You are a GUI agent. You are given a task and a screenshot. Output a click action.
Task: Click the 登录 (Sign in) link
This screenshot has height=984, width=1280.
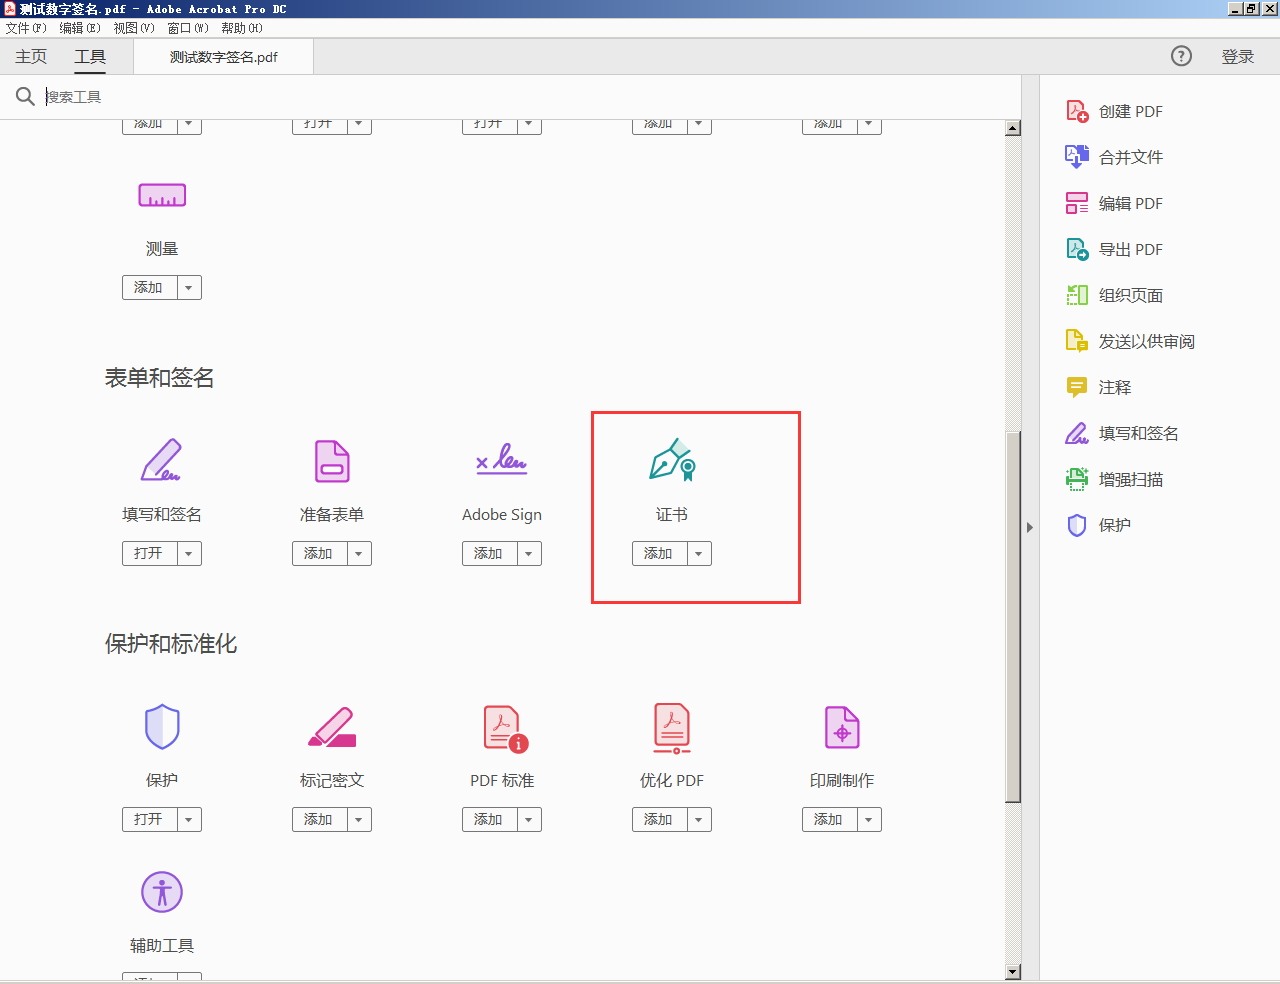(1237, 57)
